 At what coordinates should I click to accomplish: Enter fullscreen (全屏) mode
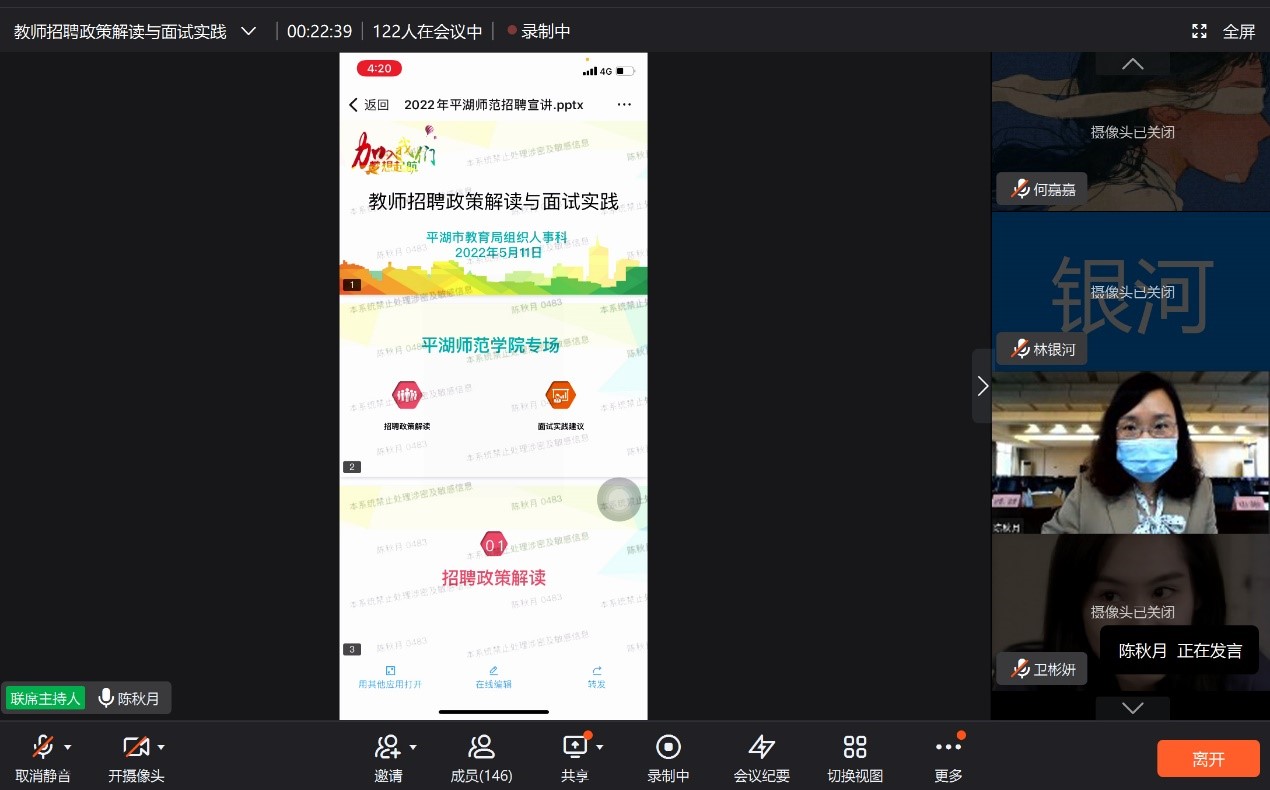coord(1223,31)
